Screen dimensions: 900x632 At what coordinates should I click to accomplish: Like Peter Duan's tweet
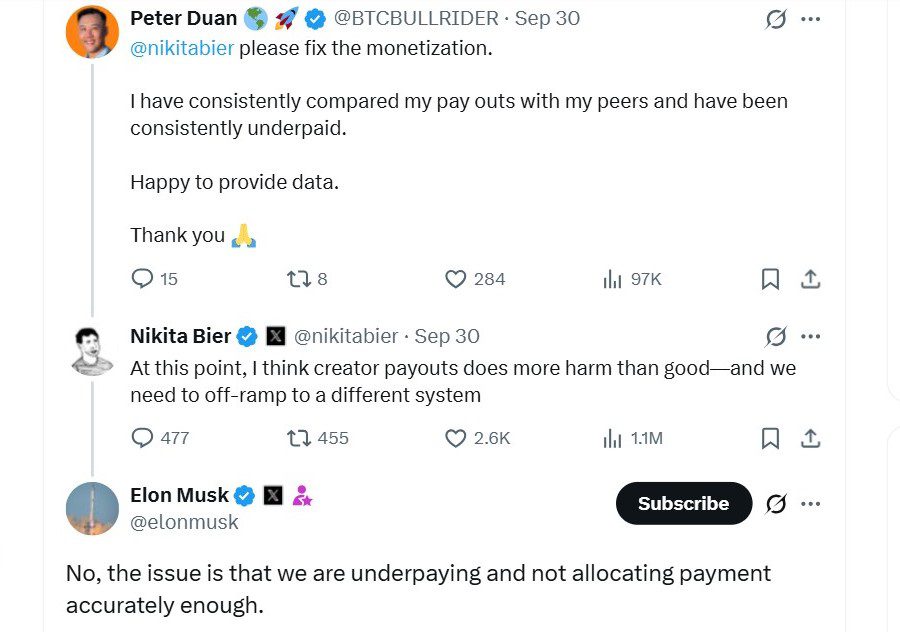point(456,279)
